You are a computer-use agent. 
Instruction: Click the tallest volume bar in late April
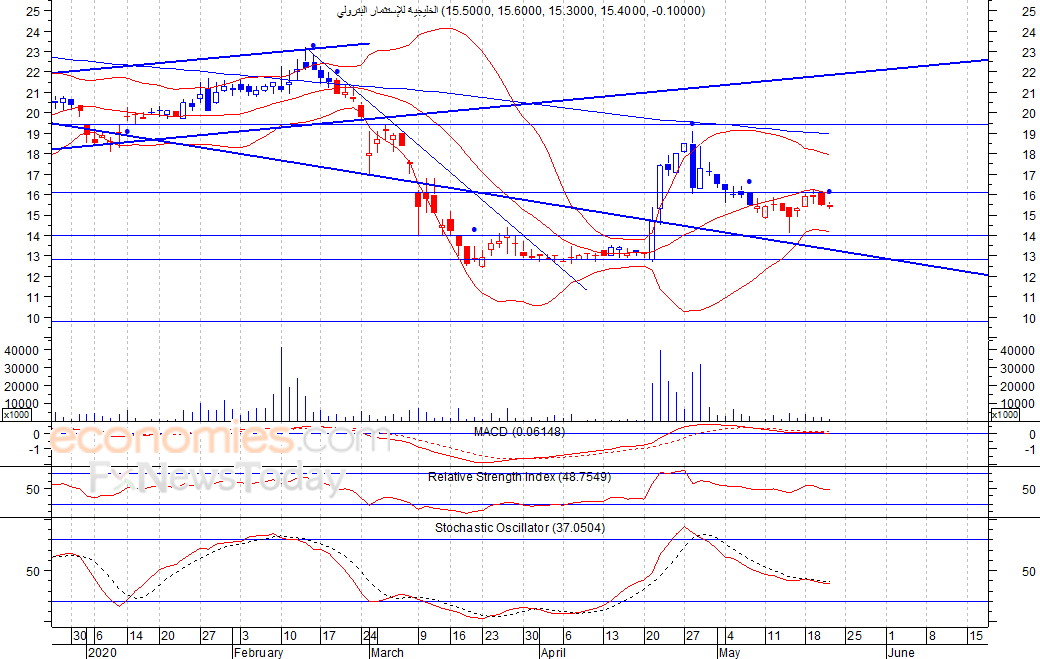(661, 385)
